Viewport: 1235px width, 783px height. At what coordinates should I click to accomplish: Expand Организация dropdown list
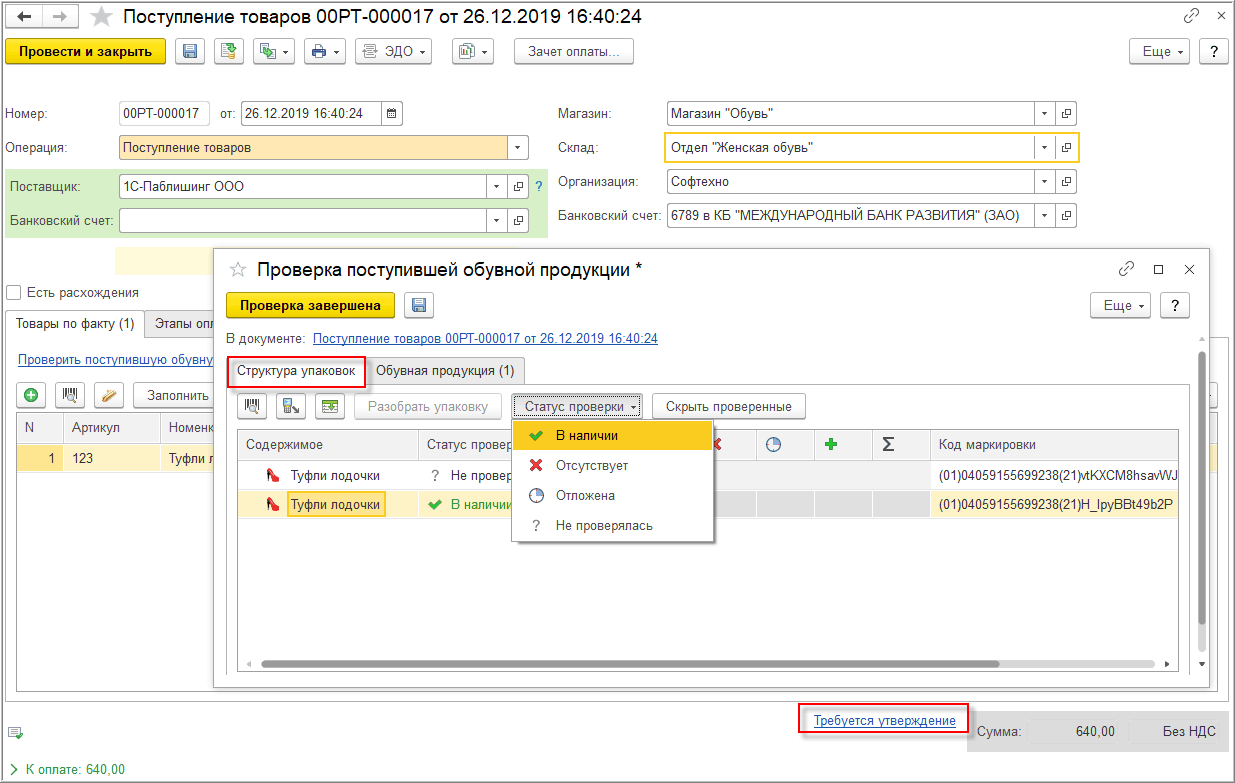click(x=1044, y=181)
